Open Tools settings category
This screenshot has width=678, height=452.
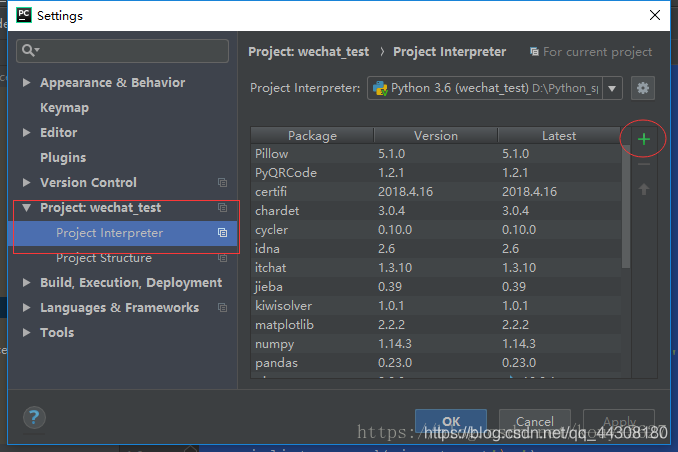tap(57, 333)
